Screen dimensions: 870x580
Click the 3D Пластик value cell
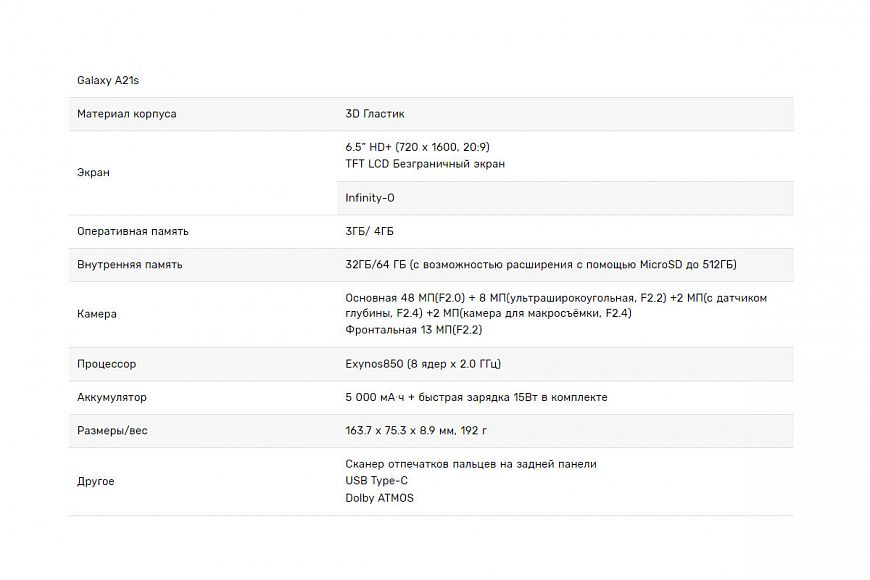375,114
